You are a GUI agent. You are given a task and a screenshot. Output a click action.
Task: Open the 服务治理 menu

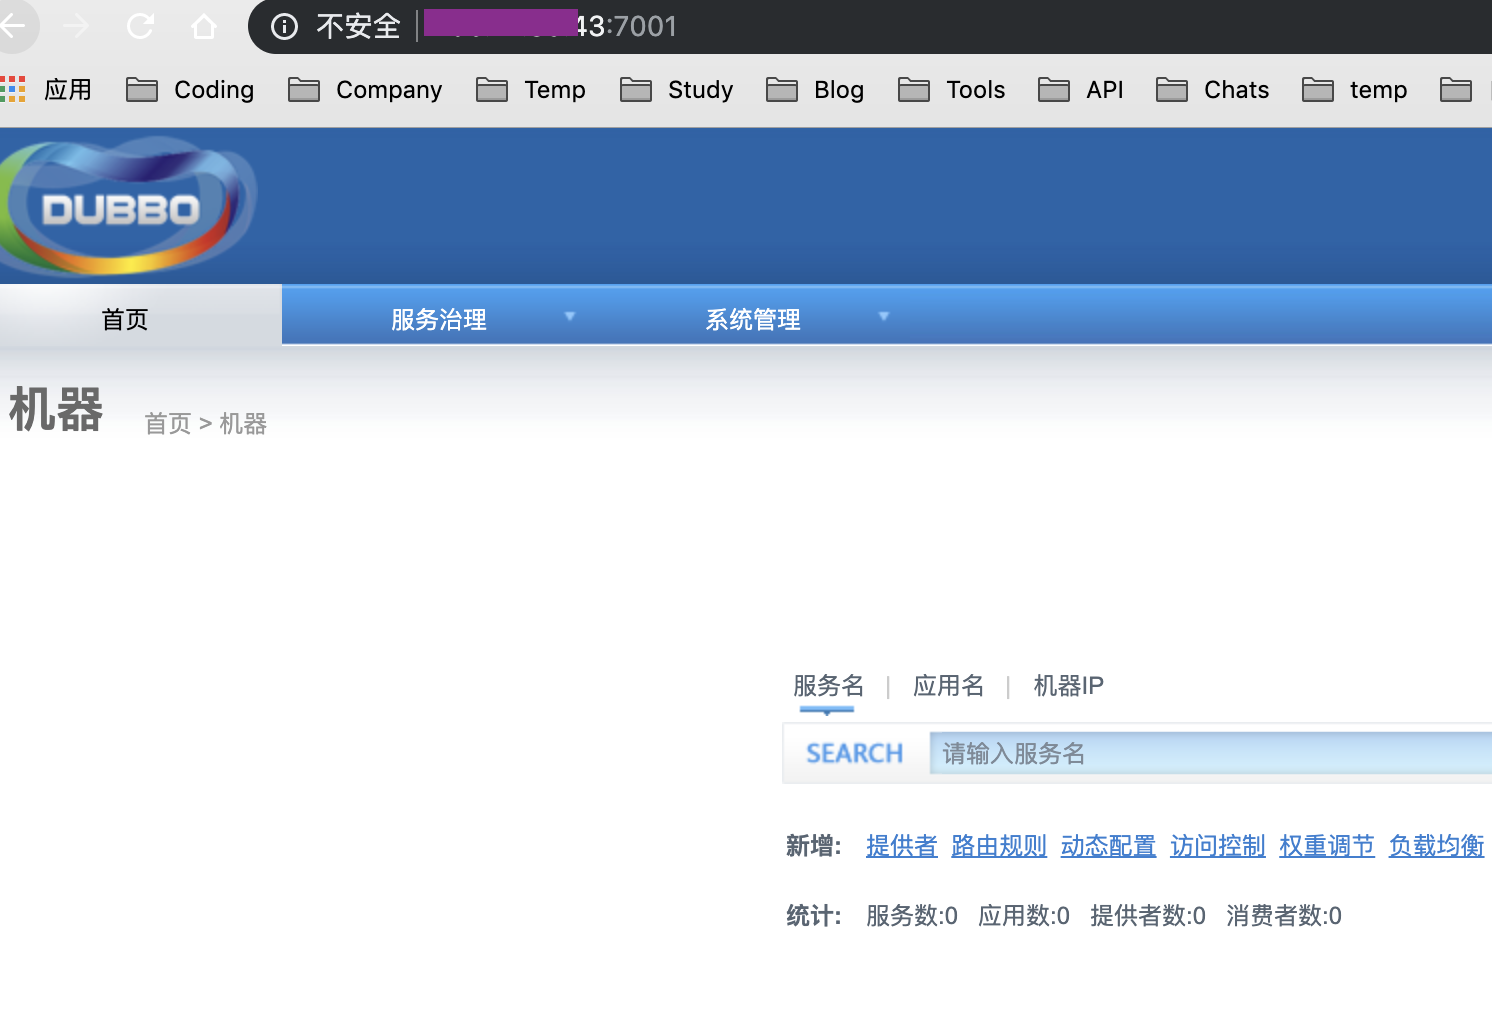tap(438, 319)
